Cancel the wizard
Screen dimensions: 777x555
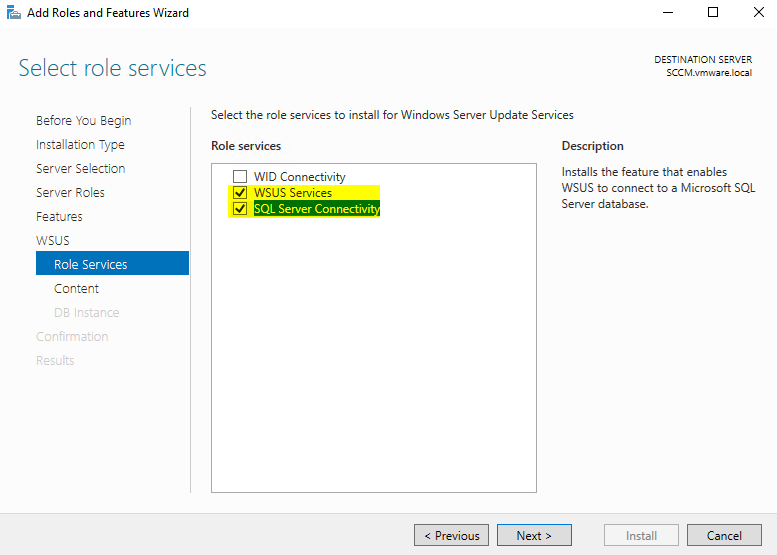(724, 535)
